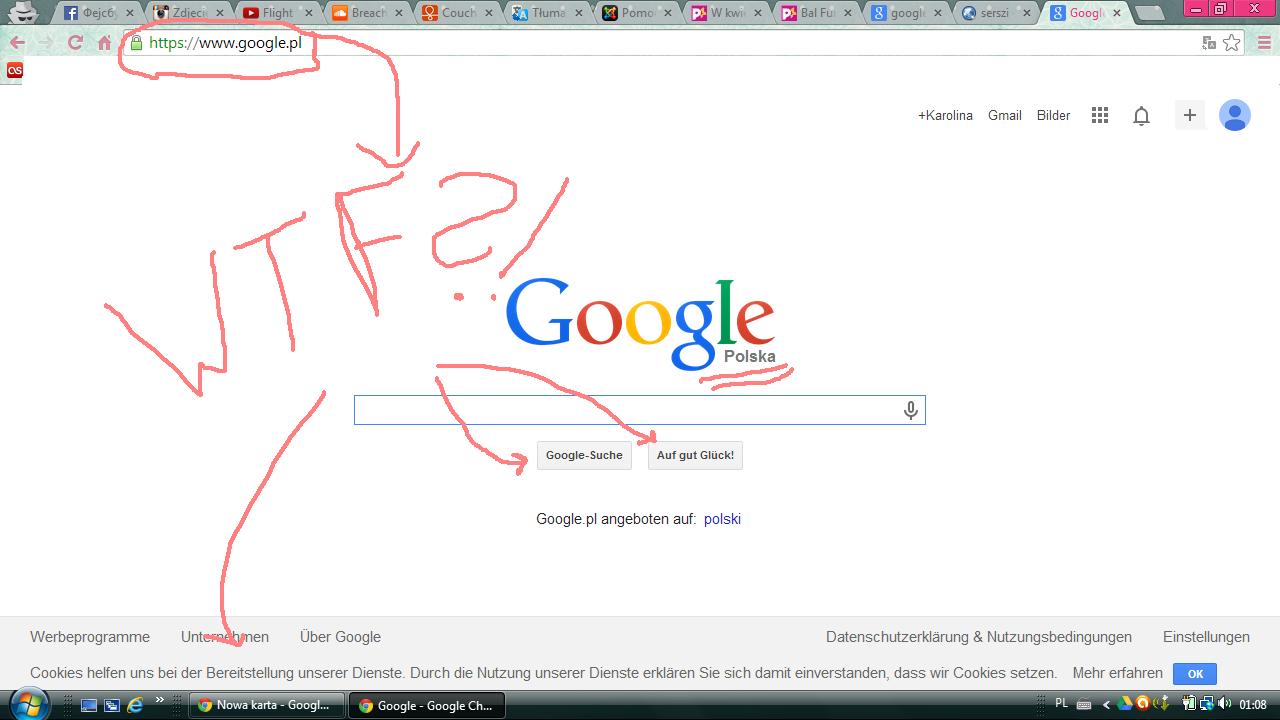This screenshot has width=1280, height=720.
Task: Click the Auf gut Glück! button
Action: point(695,455)
